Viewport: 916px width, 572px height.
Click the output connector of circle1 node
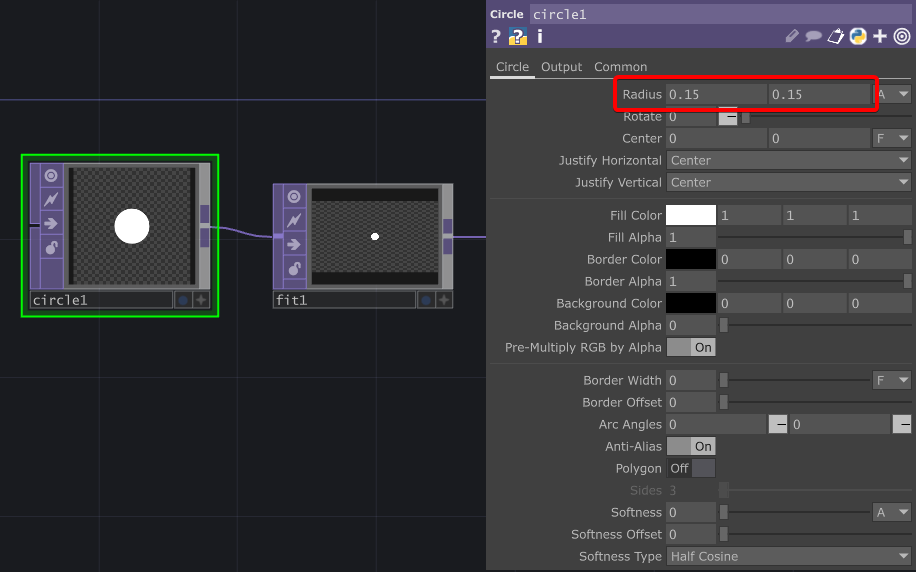tap(204, 226)
